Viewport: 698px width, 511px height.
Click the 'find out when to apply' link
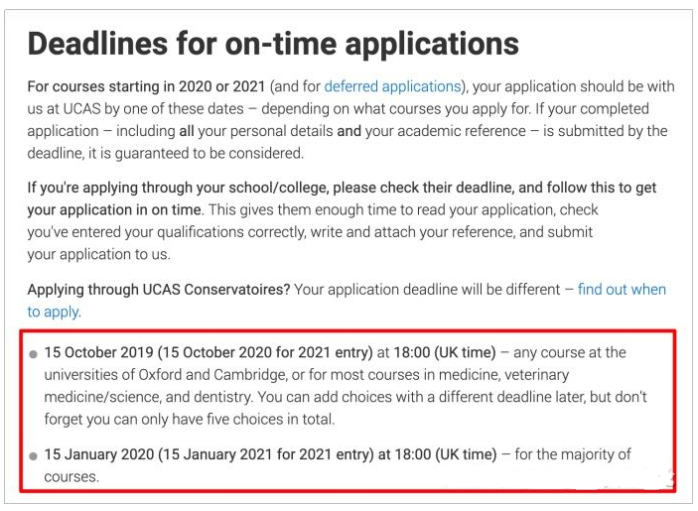(621, 289)
